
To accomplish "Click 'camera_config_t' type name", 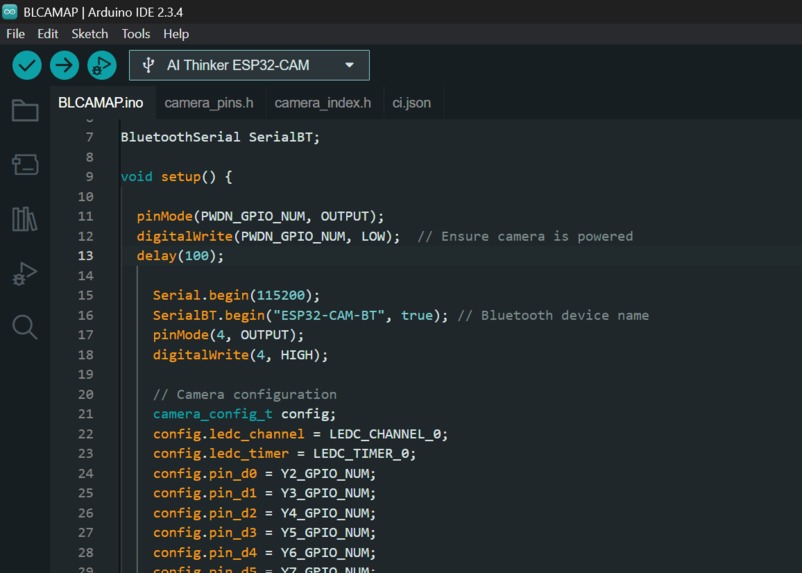I will pos(213,414).
